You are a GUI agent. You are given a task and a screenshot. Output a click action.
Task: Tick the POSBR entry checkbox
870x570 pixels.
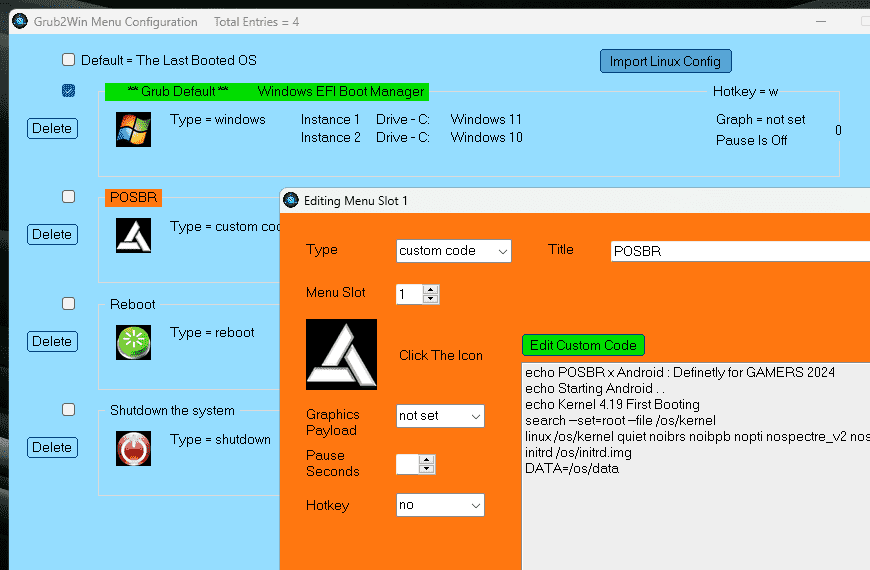pyautogui.click(x=69, y=197)
